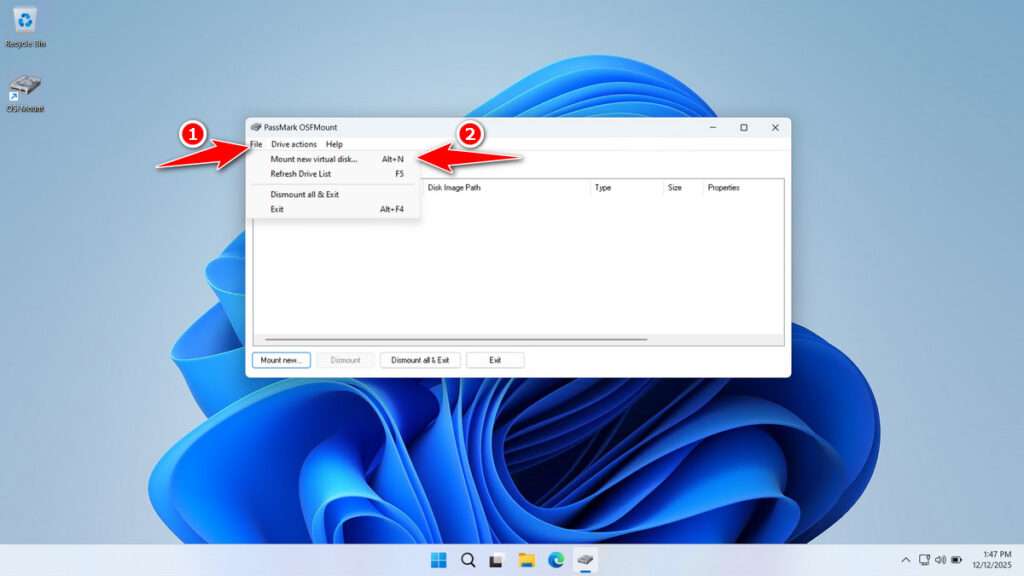Open the Windows Start menu

437,561
